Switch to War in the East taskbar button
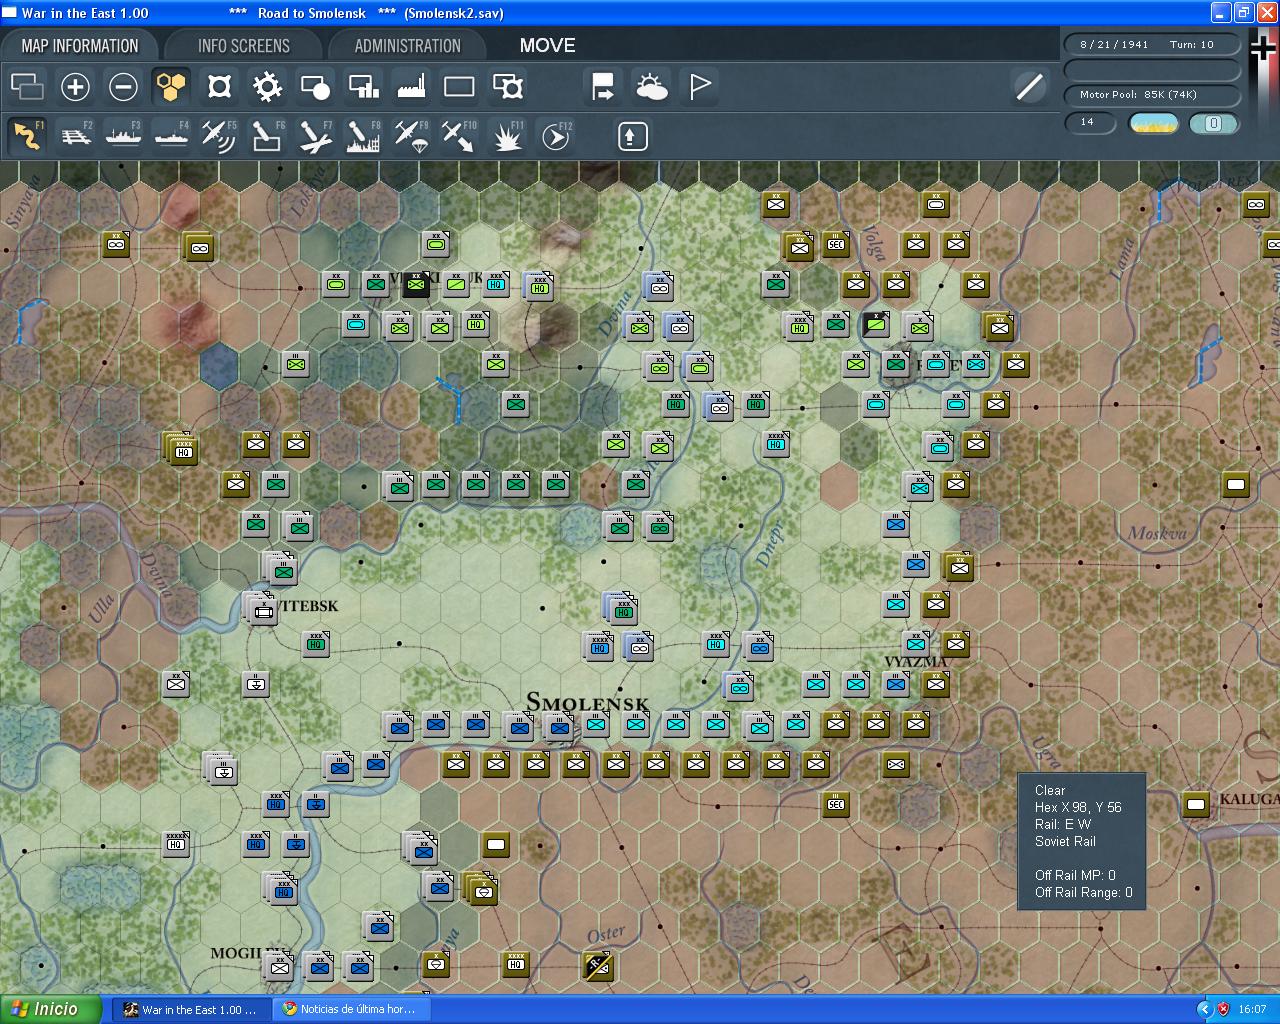Viewport: 1280px width, 1024px height. coord(190,1009)
